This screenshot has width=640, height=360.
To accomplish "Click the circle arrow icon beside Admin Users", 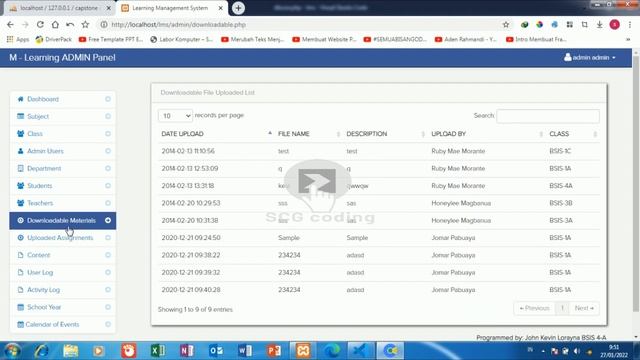I will (108, 151).
